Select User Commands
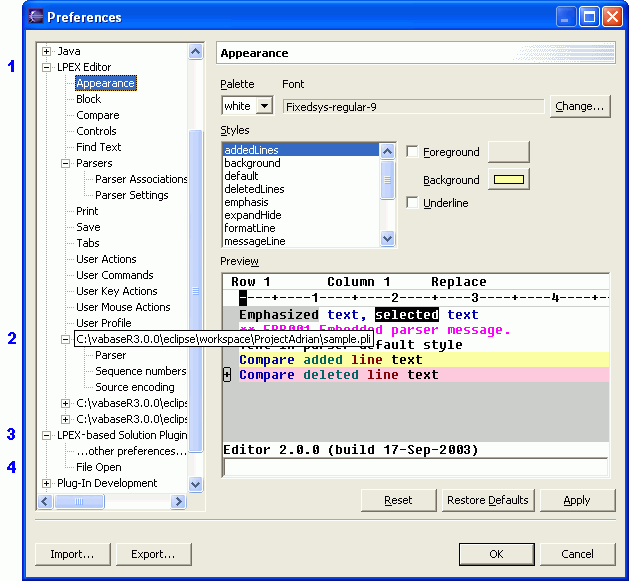This screenshot has height=581, width=629. tap(115, 275)
